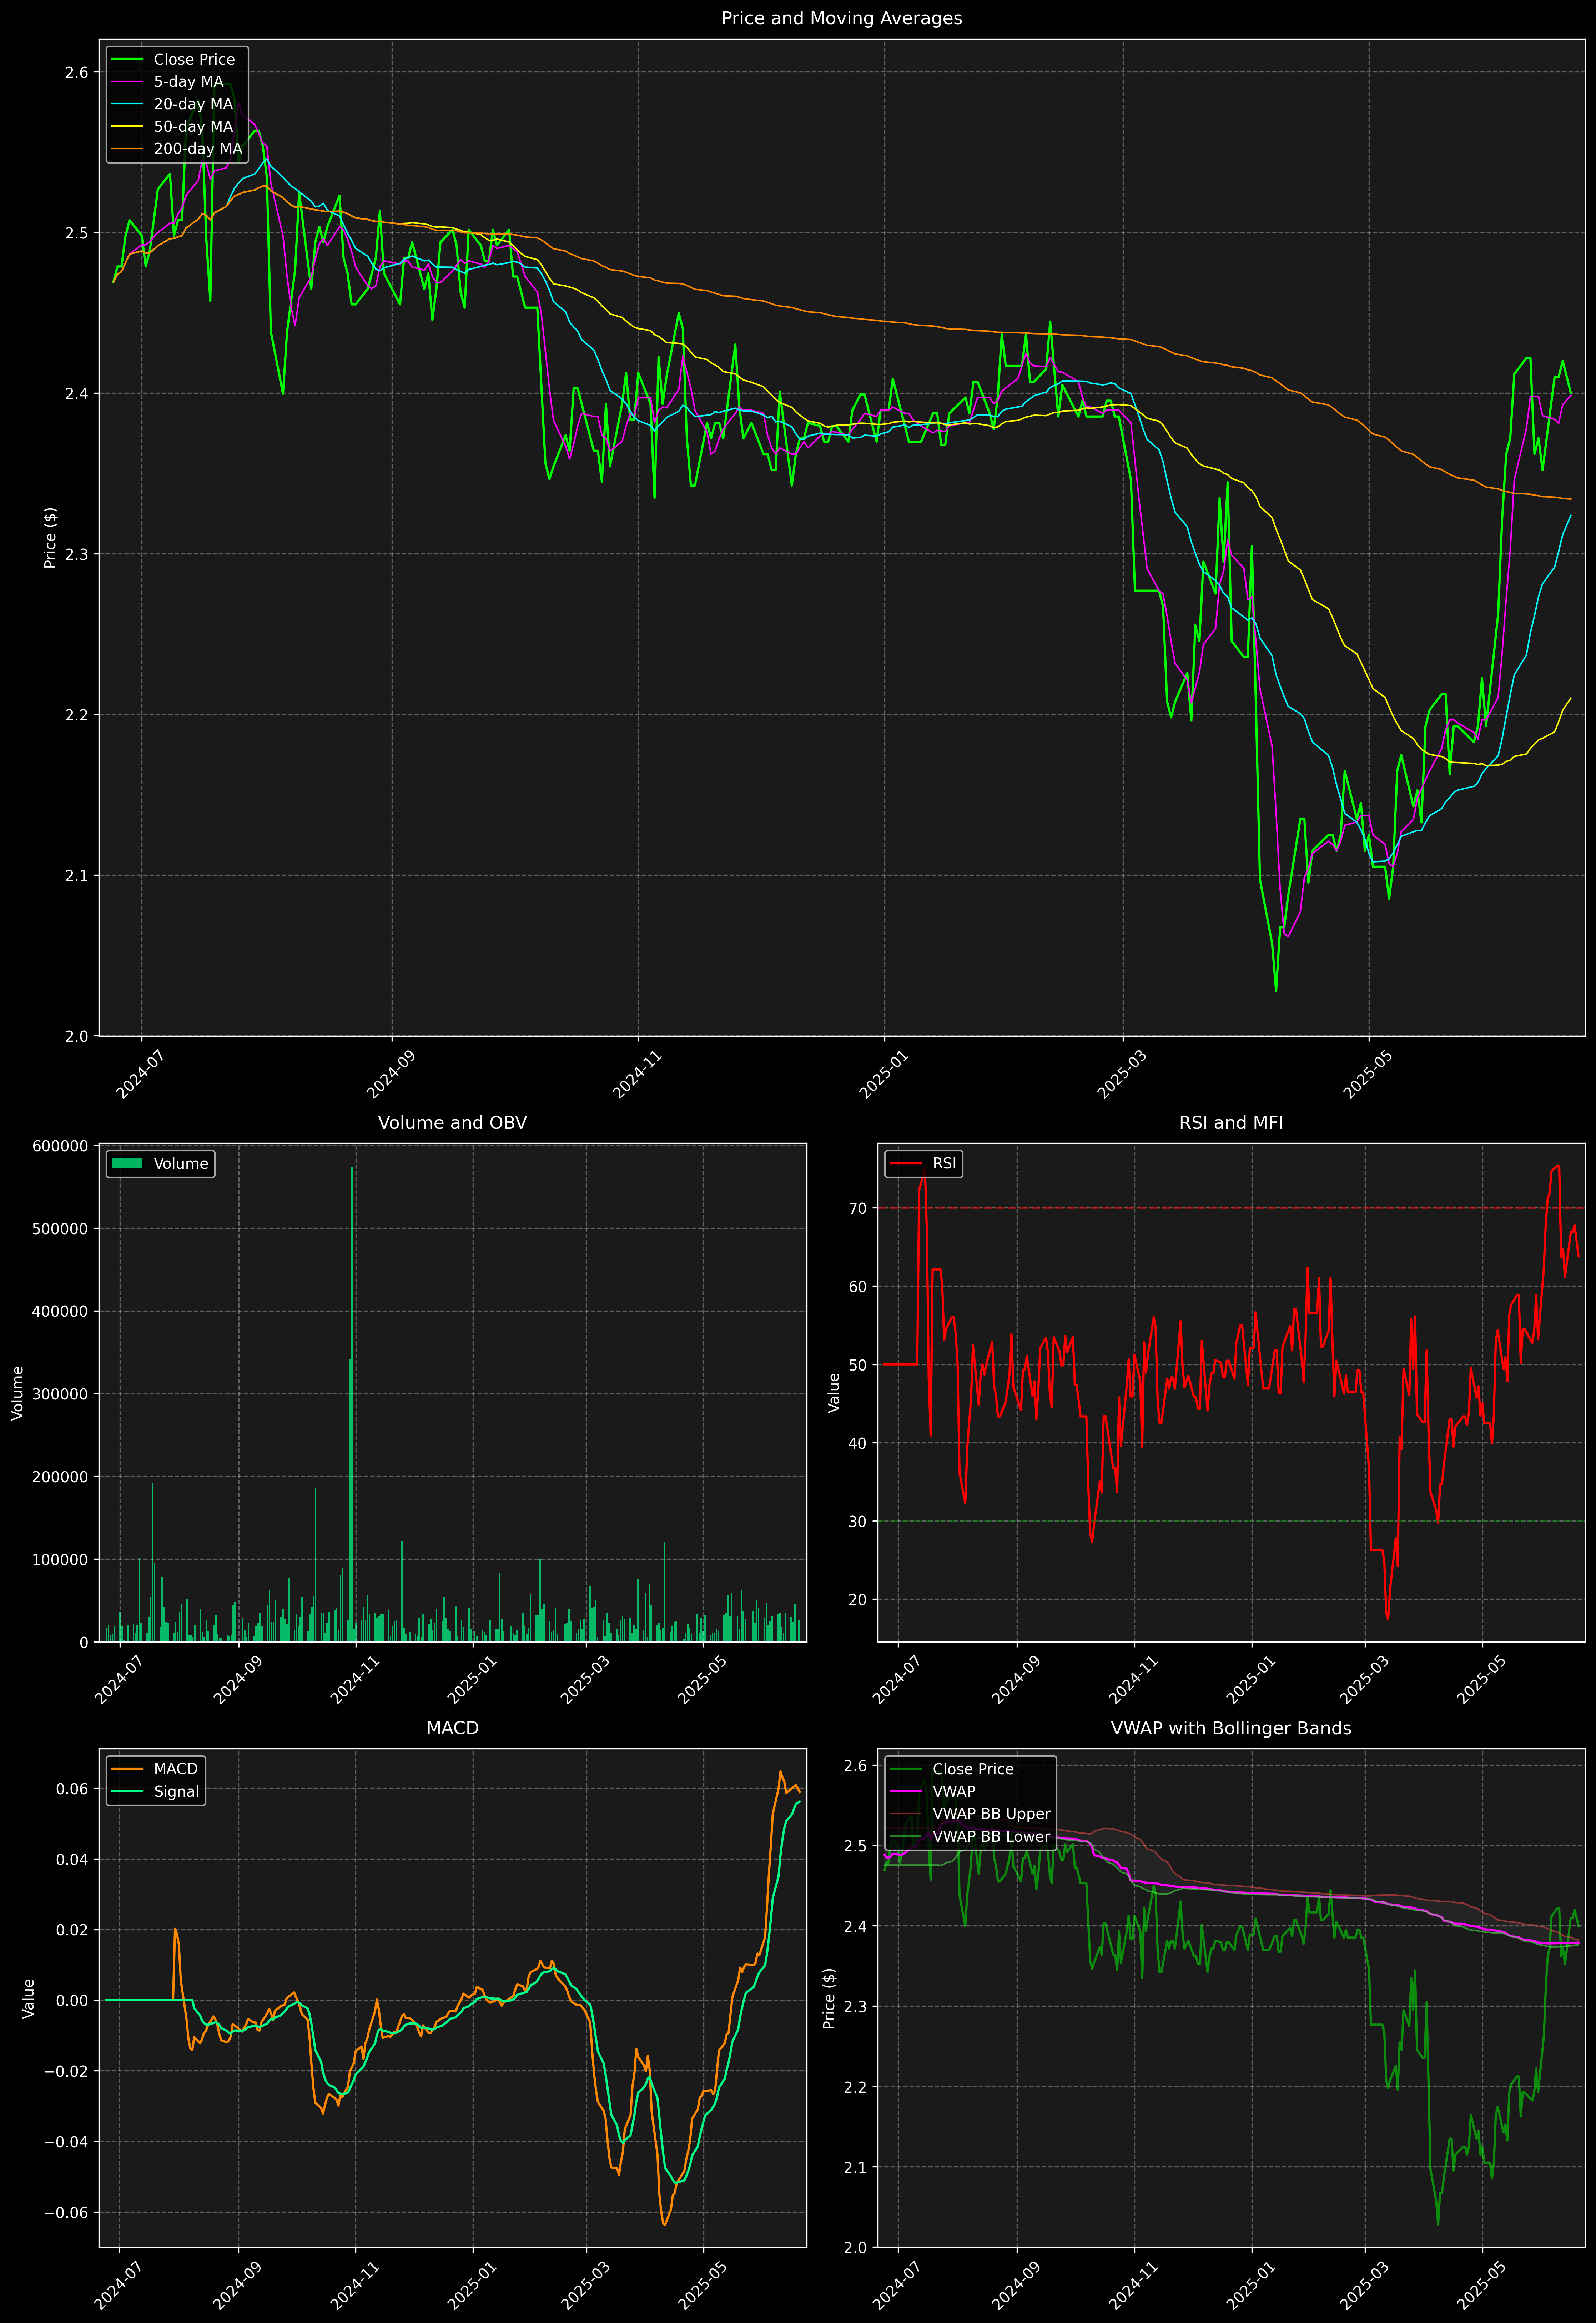Screen dimensions: 1596x2323
Task: Click the 'Volume and OBV' chart title
Action: coord(452,1123)
